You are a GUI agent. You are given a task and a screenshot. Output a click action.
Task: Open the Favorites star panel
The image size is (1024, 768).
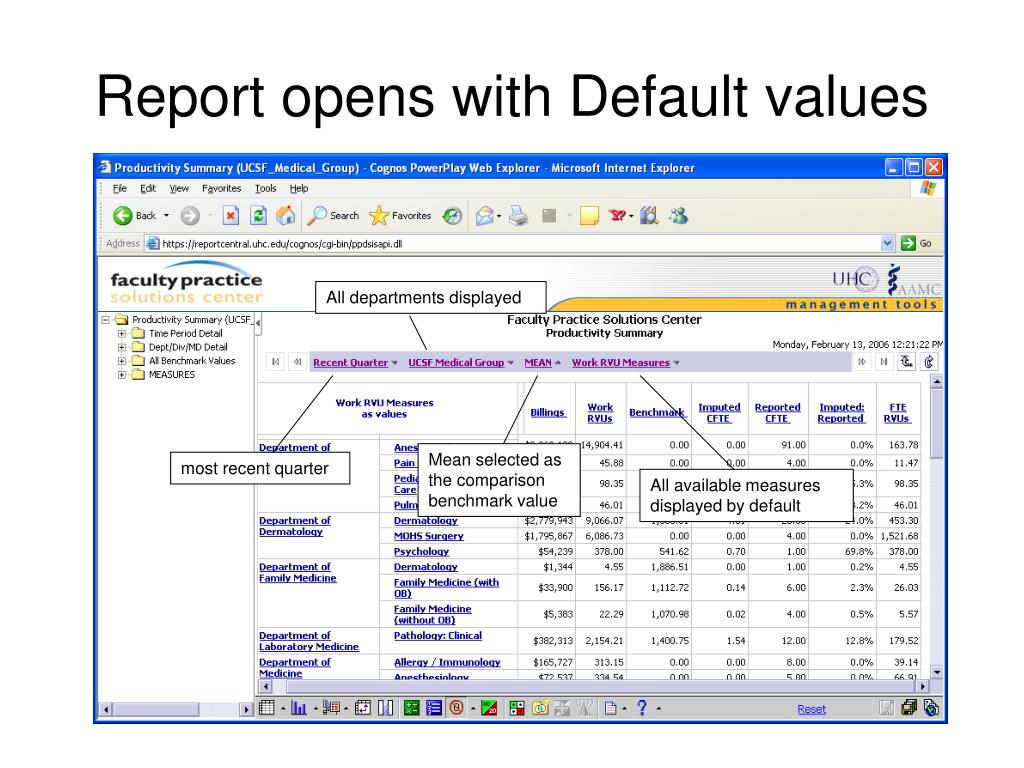pyautogui.click(x=400, y=216)
